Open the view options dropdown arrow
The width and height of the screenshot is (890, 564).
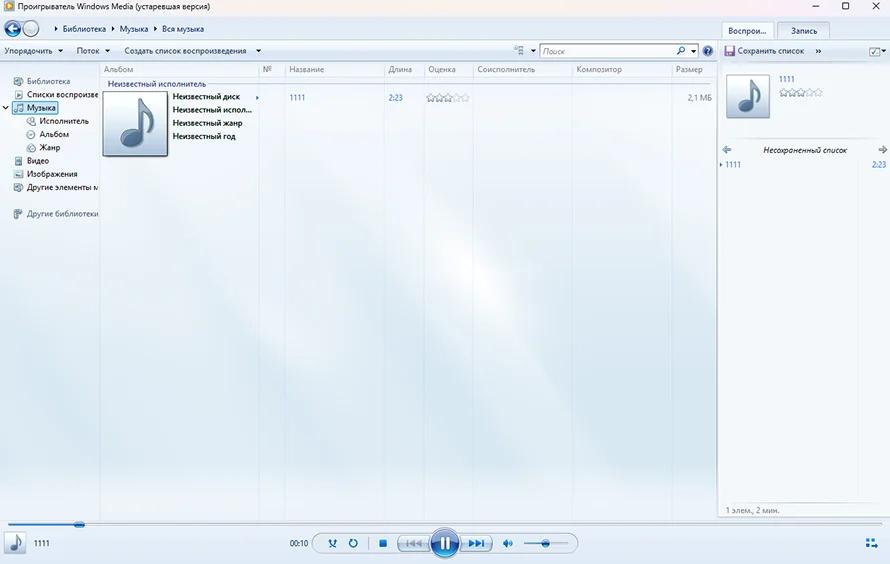[533, 50]
